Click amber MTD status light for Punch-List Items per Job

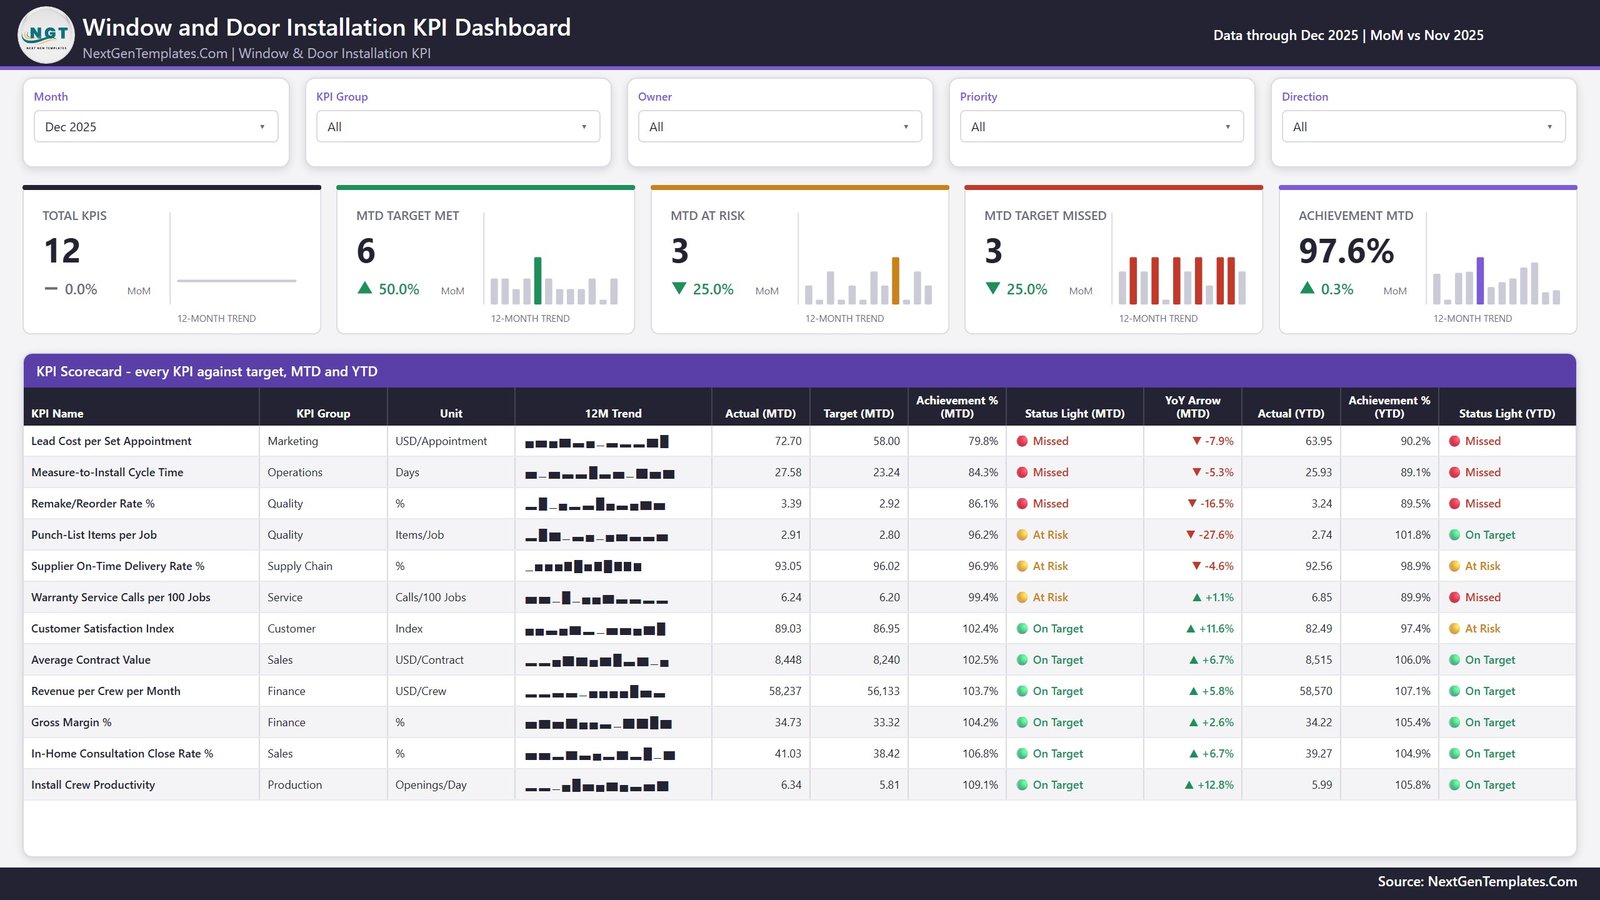(1023, 535)
